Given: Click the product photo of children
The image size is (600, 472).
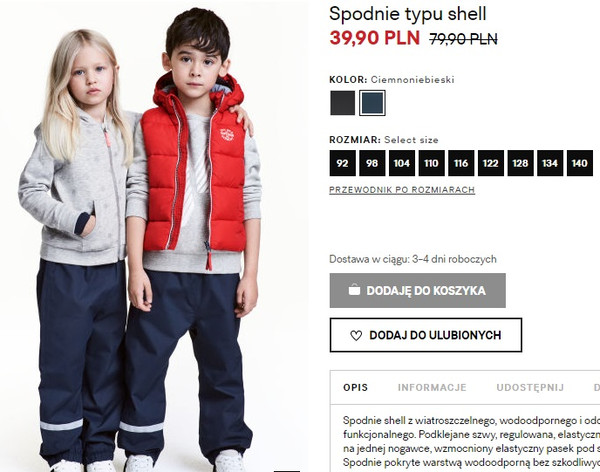Looking at the screenshot, I should click(153, 236).
